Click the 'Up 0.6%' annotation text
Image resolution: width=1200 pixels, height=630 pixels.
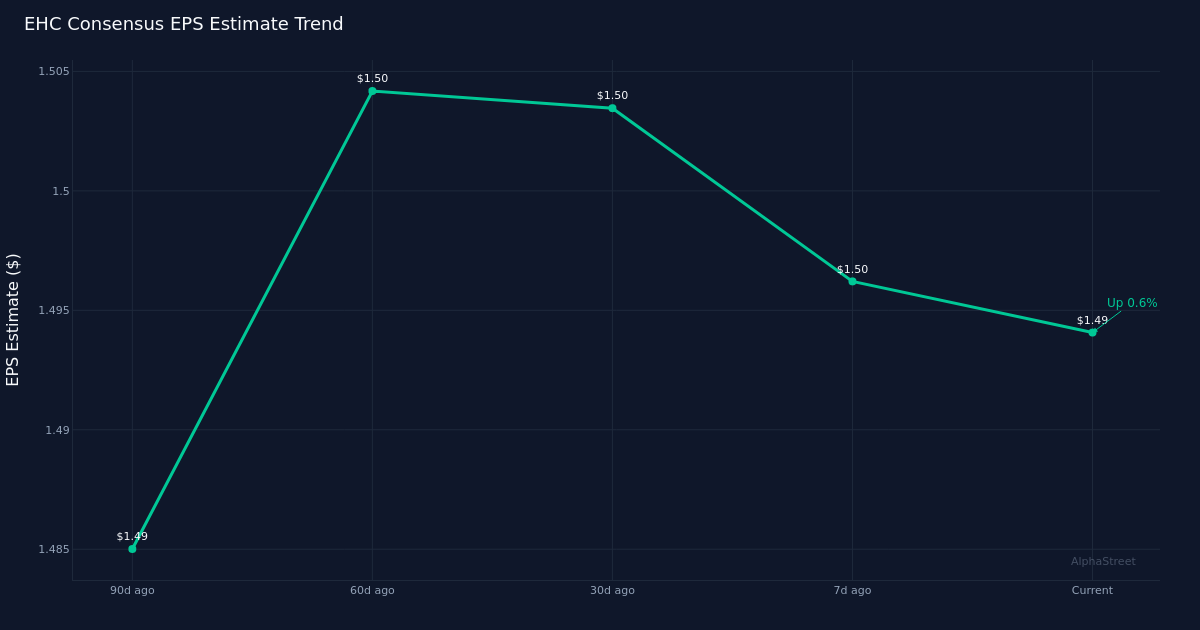[x=1131, y=303]
